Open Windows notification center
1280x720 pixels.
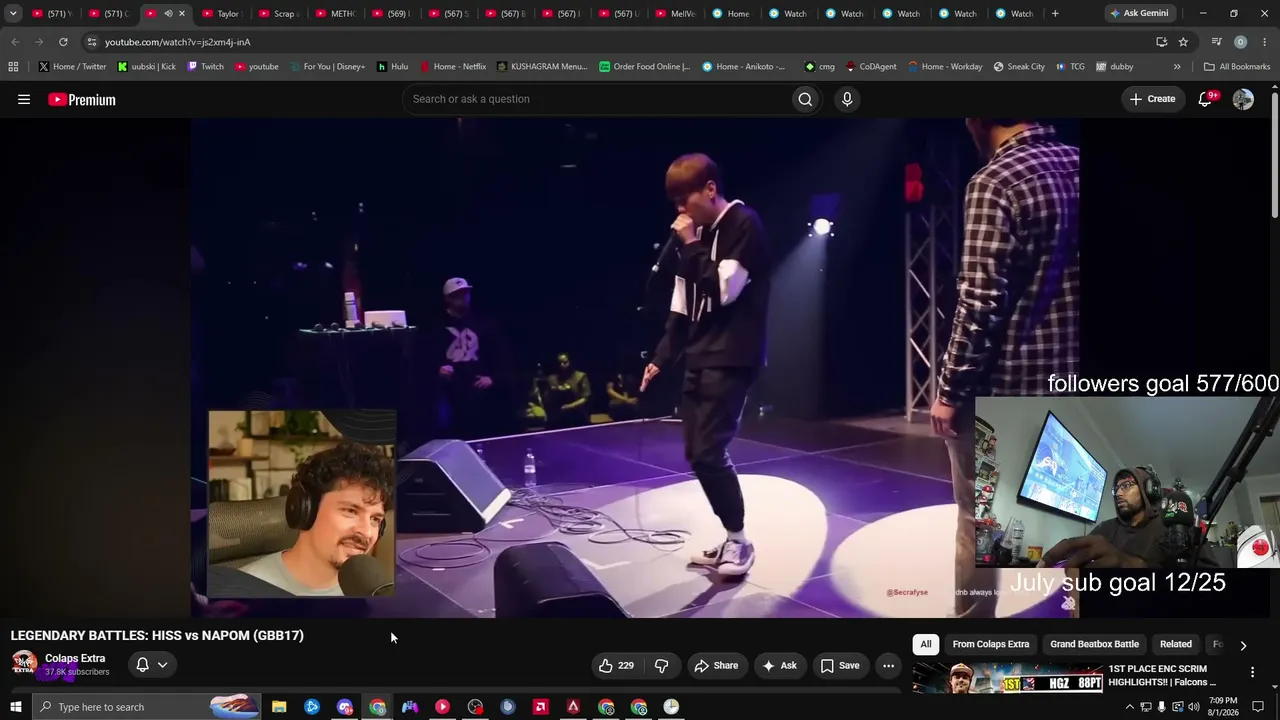click(1258, 707)
